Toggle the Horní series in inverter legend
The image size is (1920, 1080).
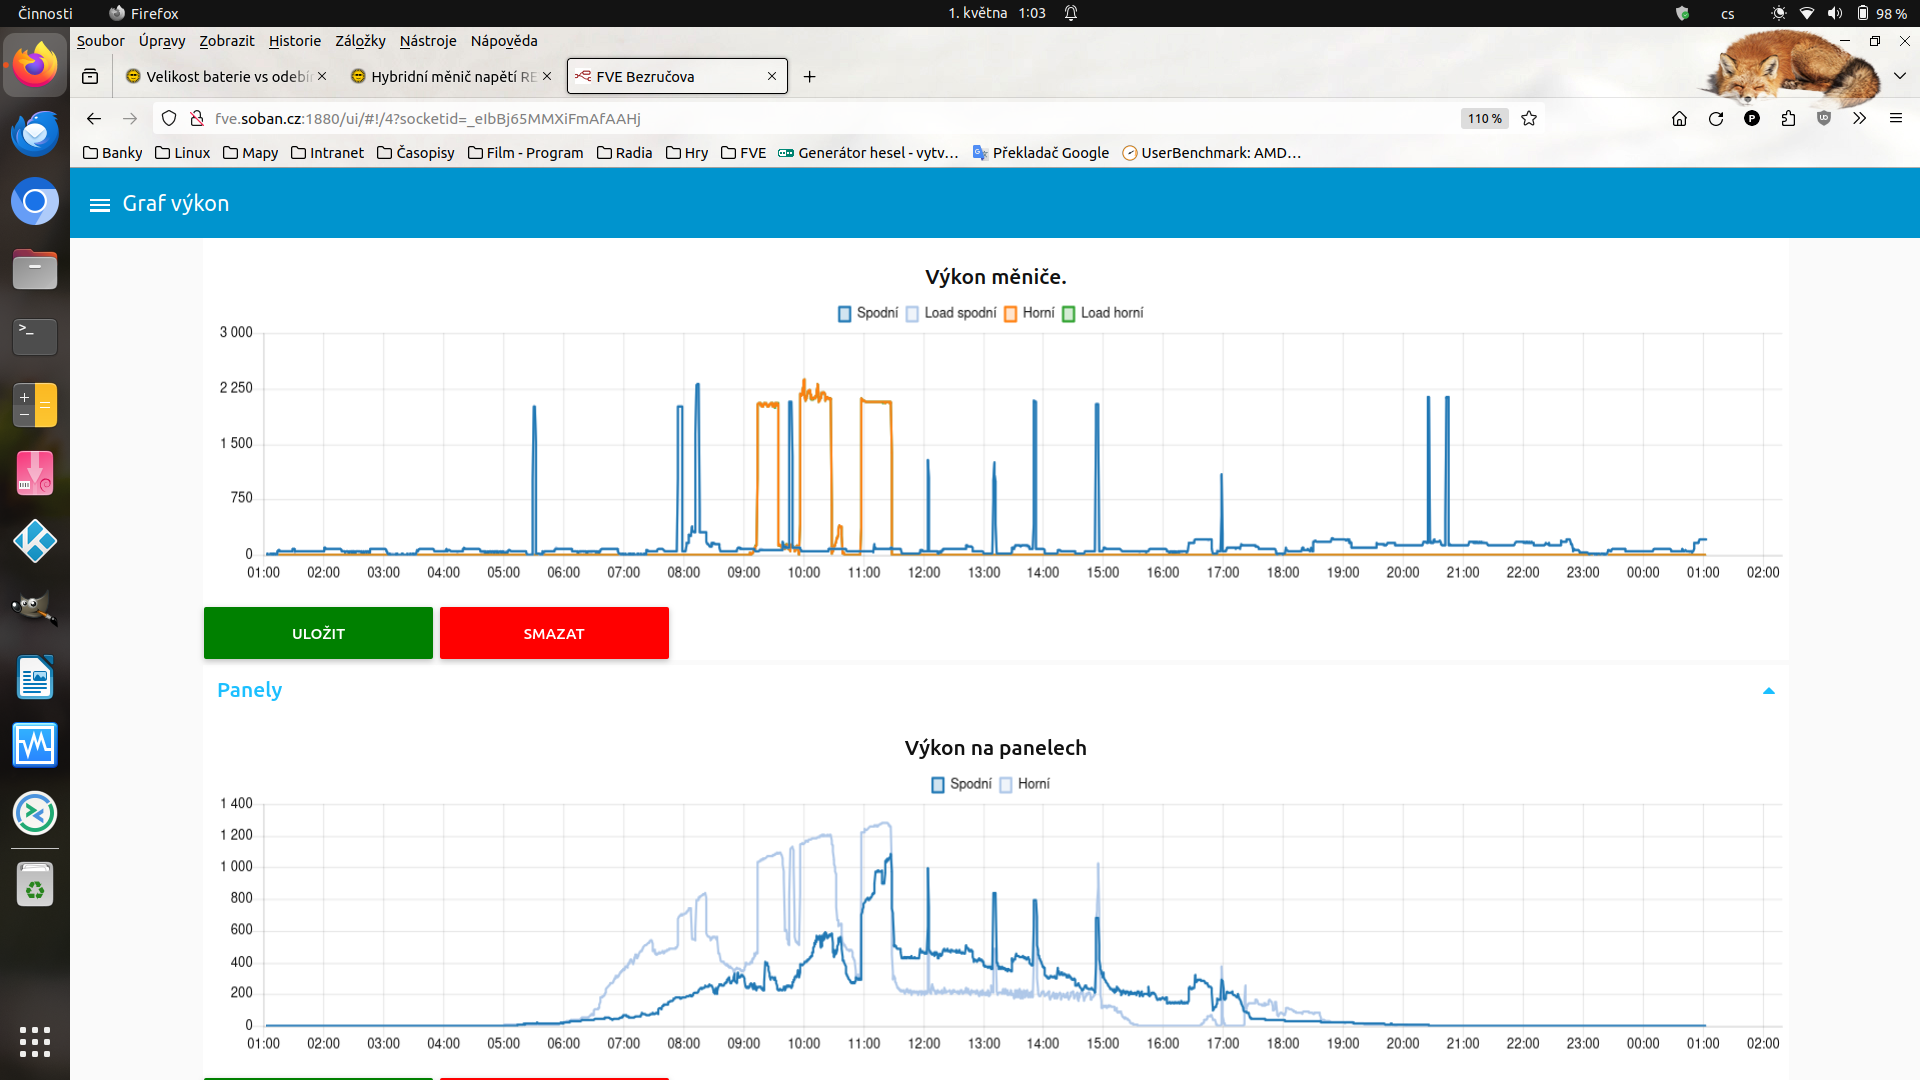click(1029, 313)
